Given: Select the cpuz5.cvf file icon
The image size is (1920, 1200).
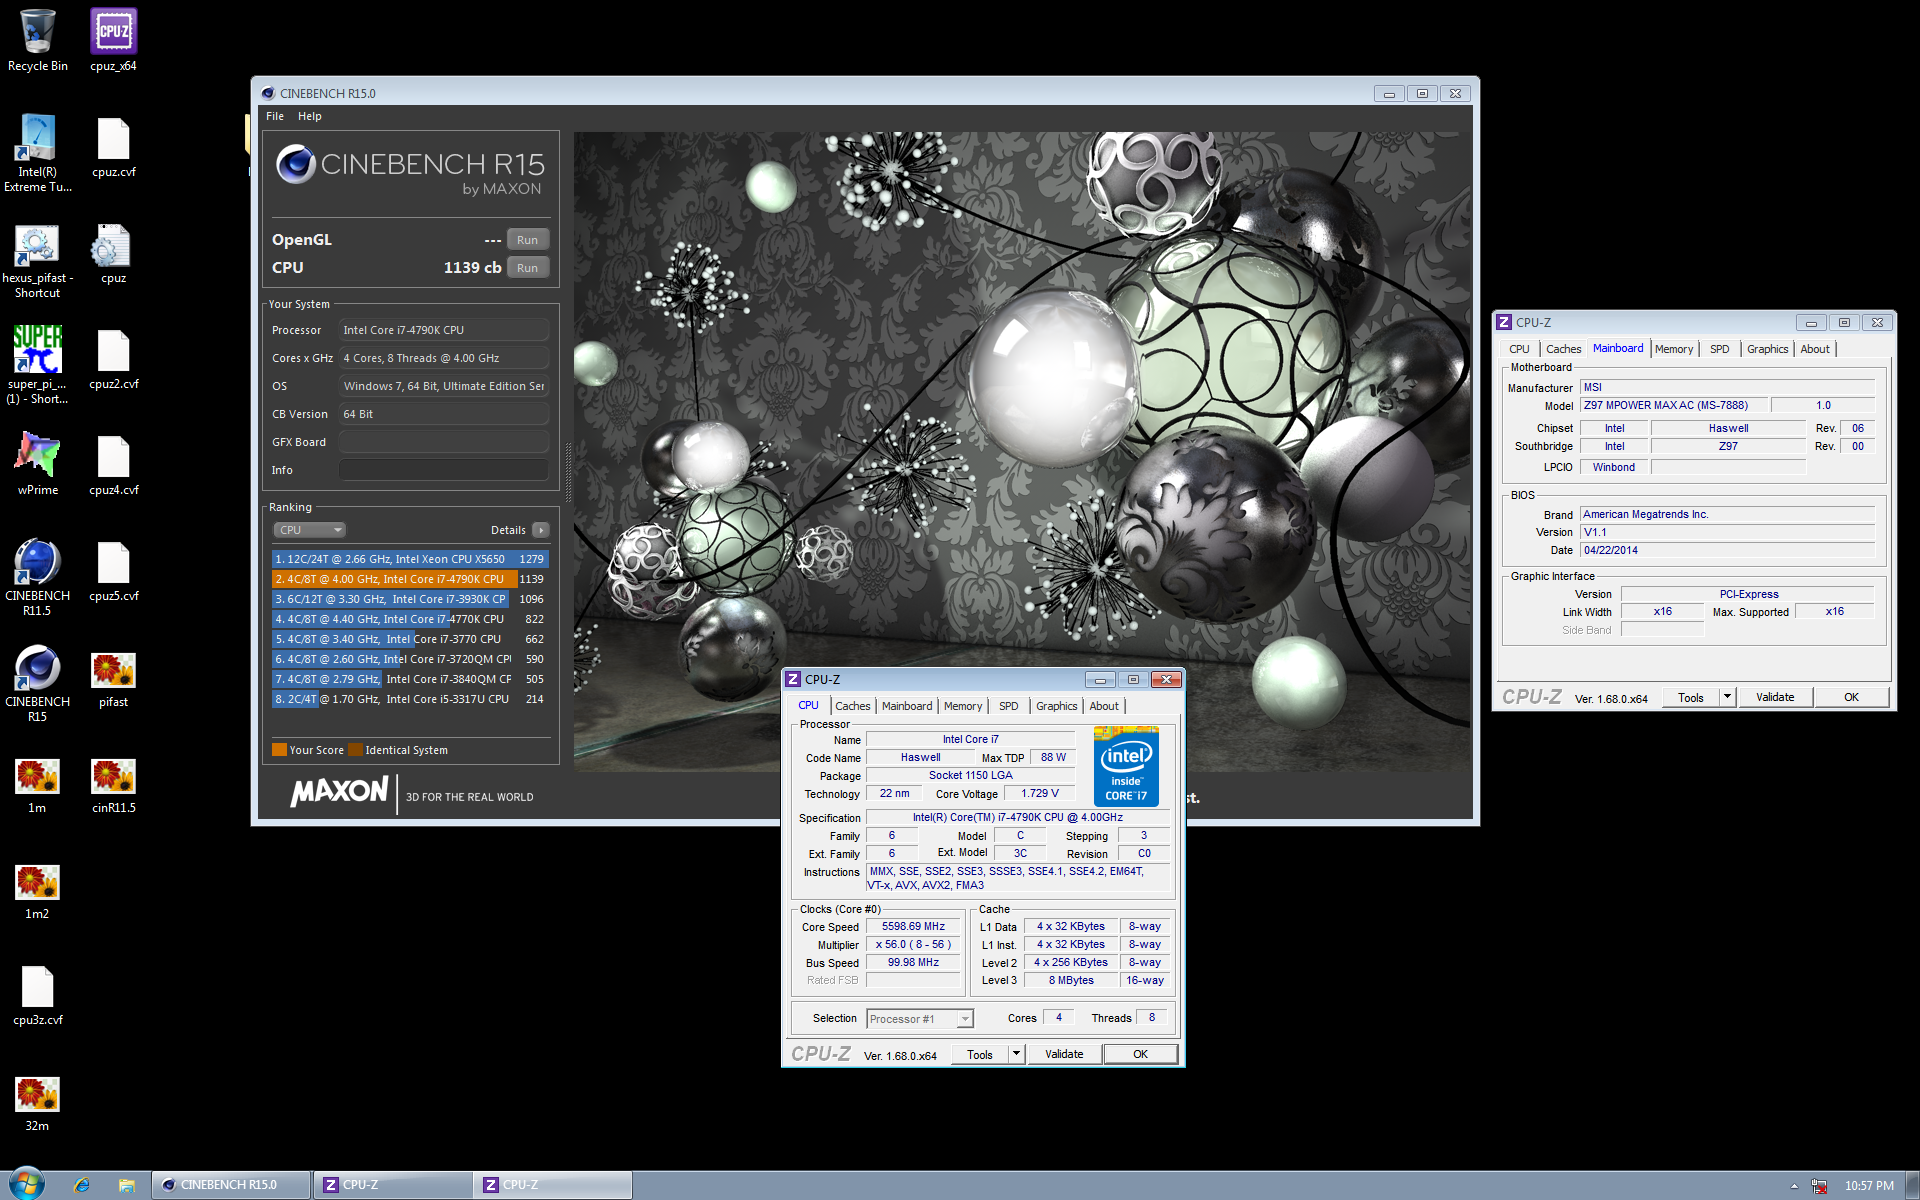Looking at the screenshot, I should (x=113, y=570).
